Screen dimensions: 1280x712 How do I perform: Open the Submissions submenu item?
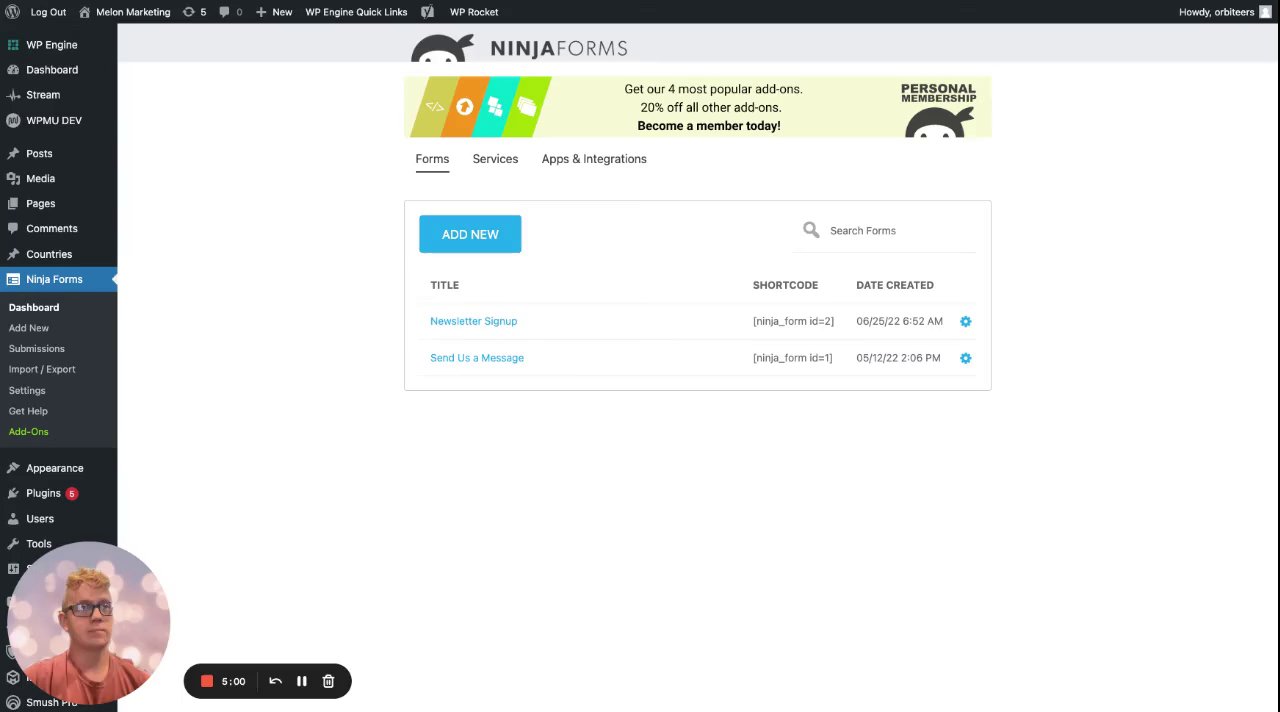(37, 349)
